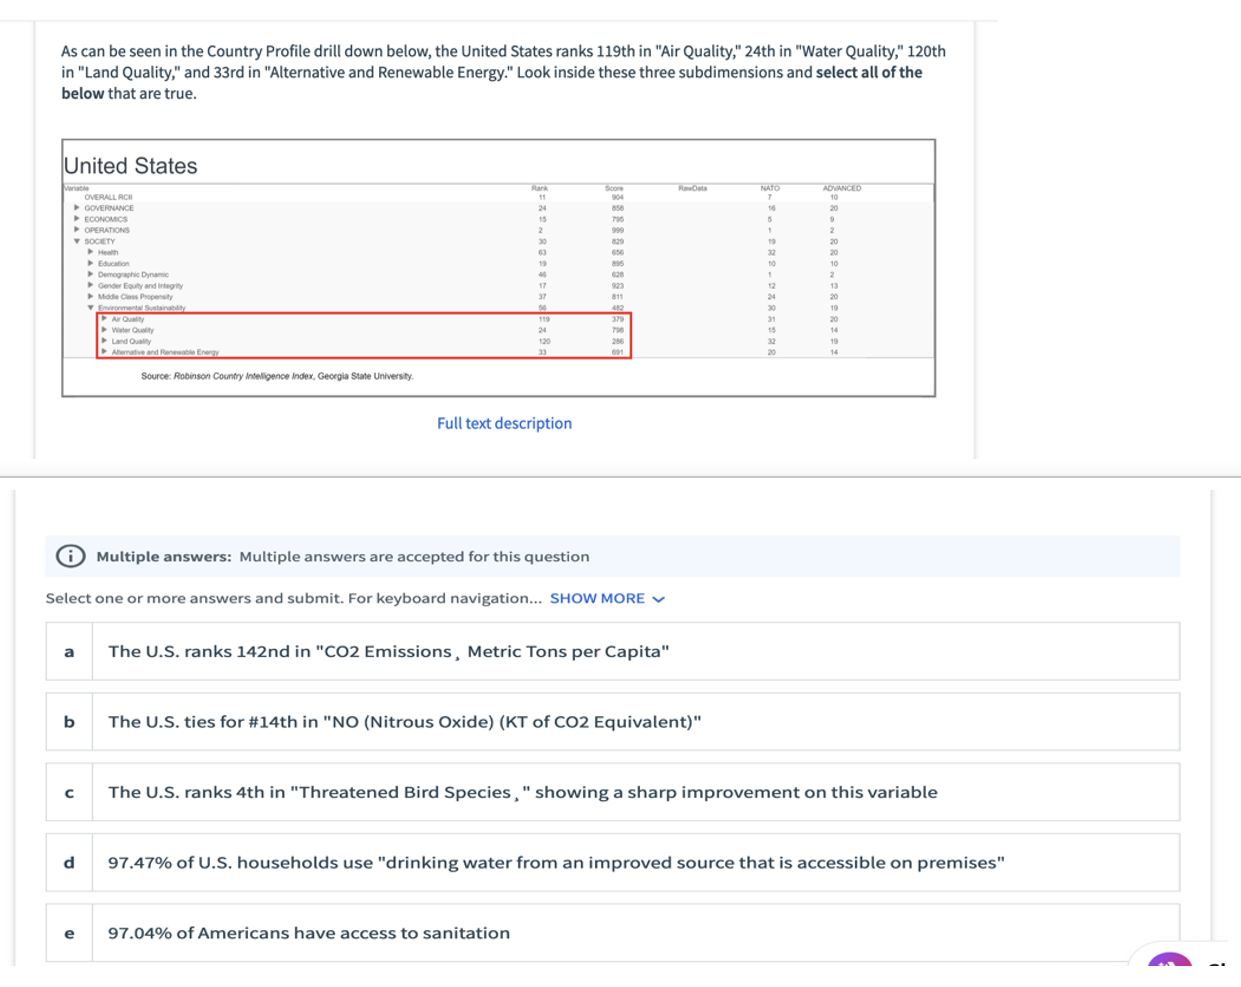Click the letter b answer label
The width and height of the screenshot is (1241, 987).
[x=69, y=722]
